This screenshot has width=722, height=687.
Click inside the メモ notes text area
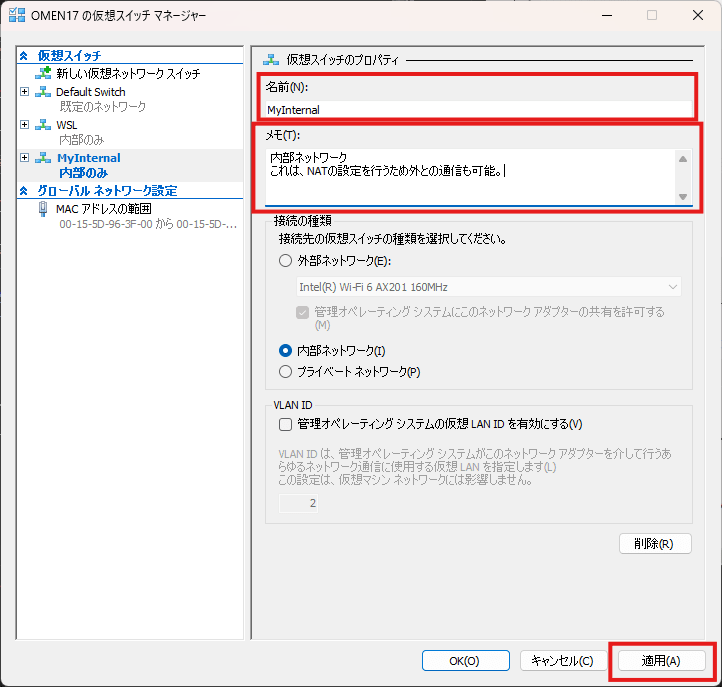point(471,176)
